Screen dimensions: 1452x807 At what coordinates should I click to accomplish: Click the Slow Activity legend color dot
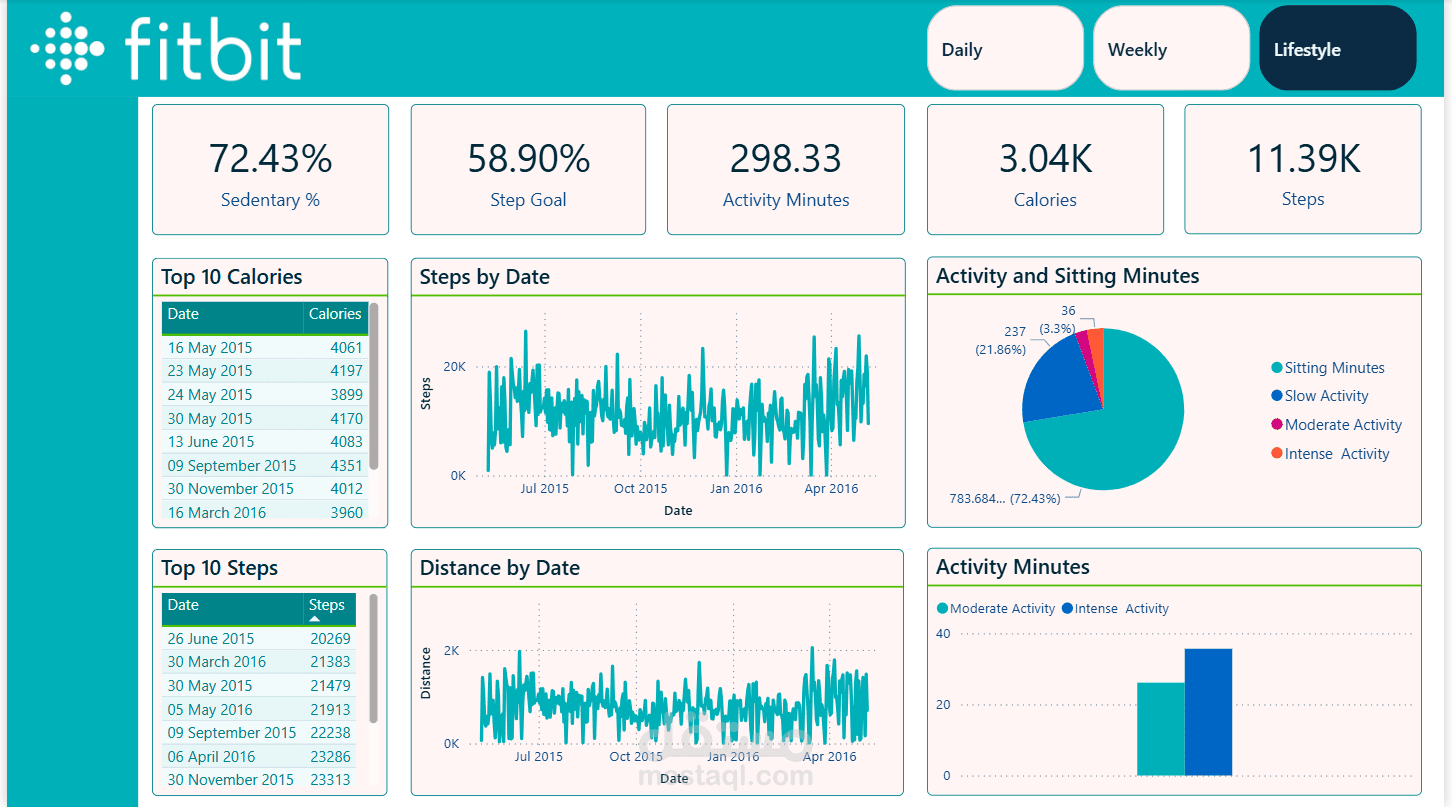(1276, 396)
